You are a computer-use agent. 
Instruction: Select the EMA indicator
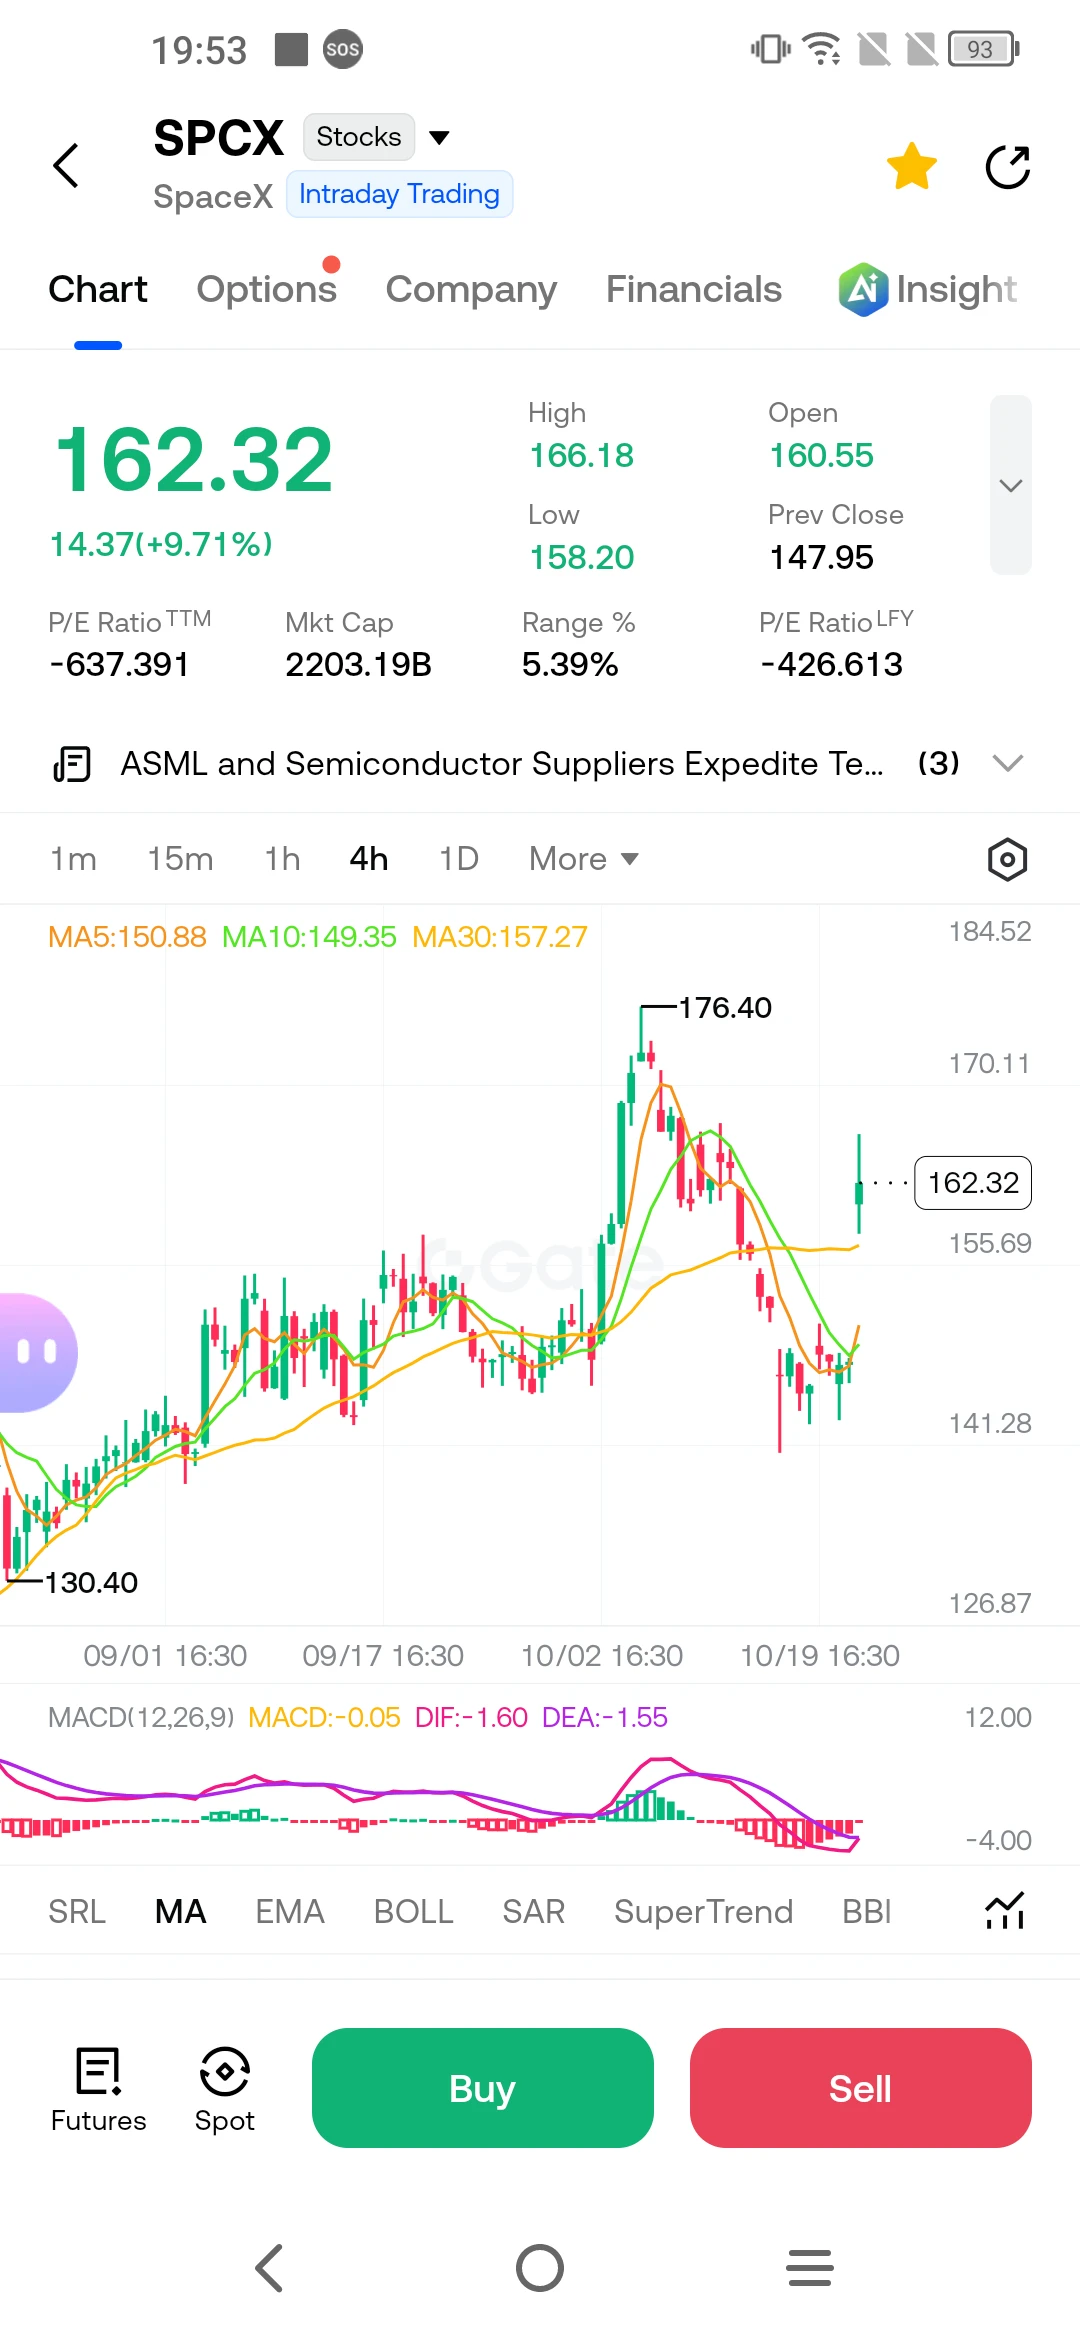(290, 1911)
